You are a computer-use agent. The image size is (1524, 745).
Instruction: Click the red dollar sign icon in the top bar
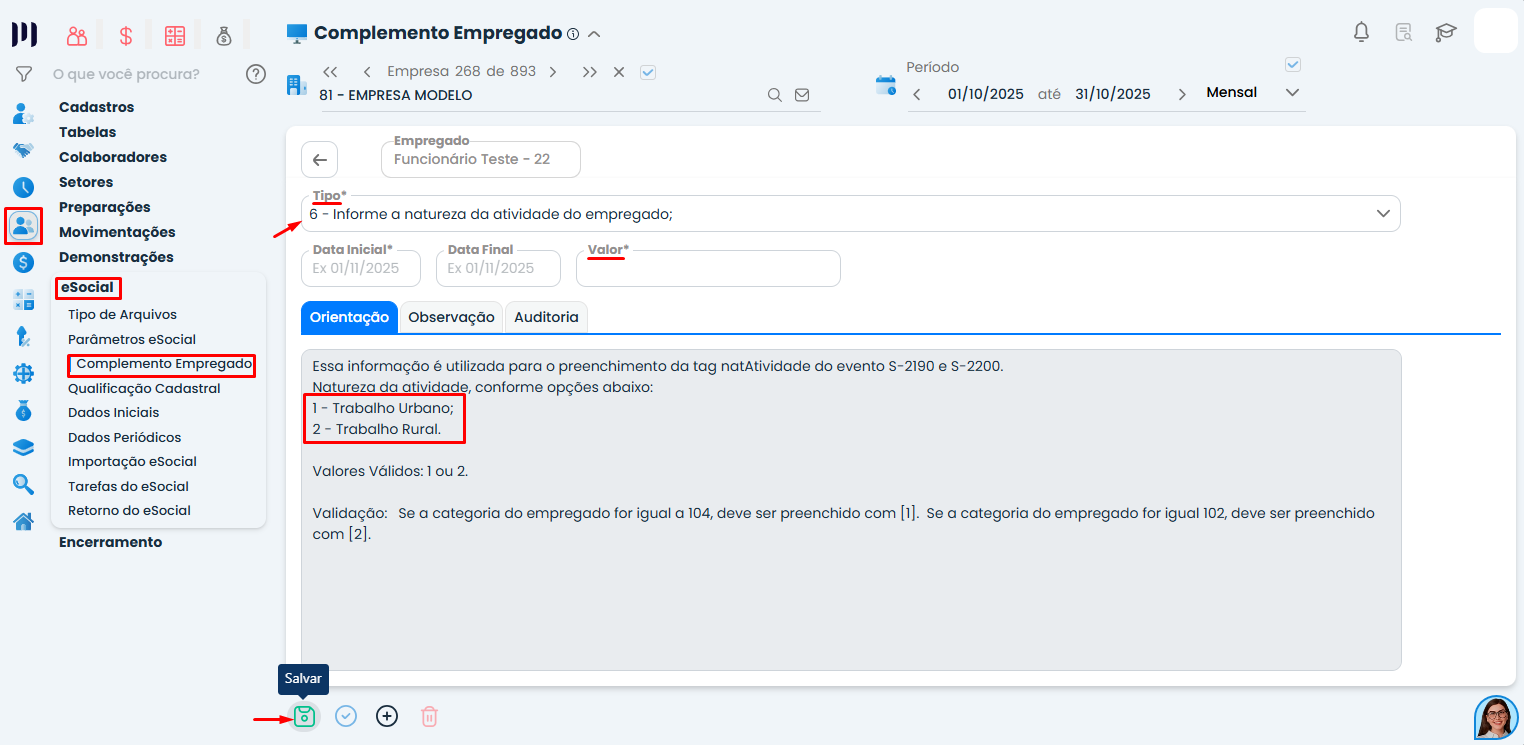(x=126, y=36)
